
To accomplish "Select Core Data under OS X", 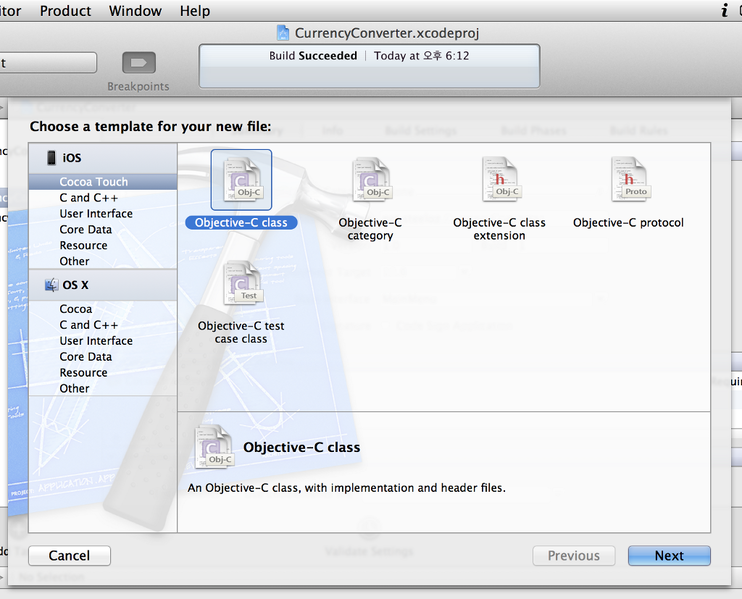I will (85, 357).
